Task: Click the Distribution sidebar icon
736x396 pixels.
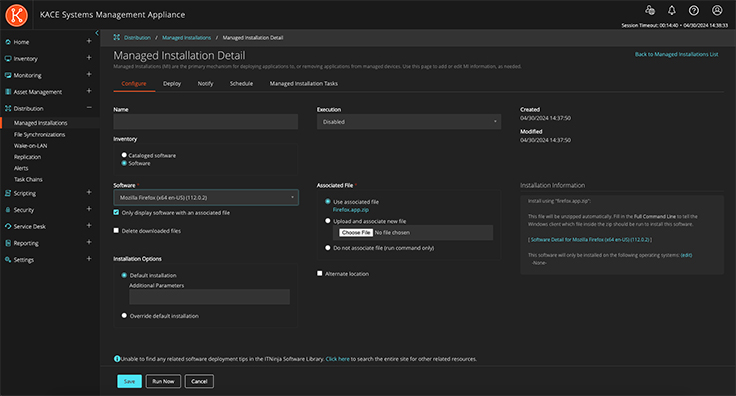Action: point(8,108)
